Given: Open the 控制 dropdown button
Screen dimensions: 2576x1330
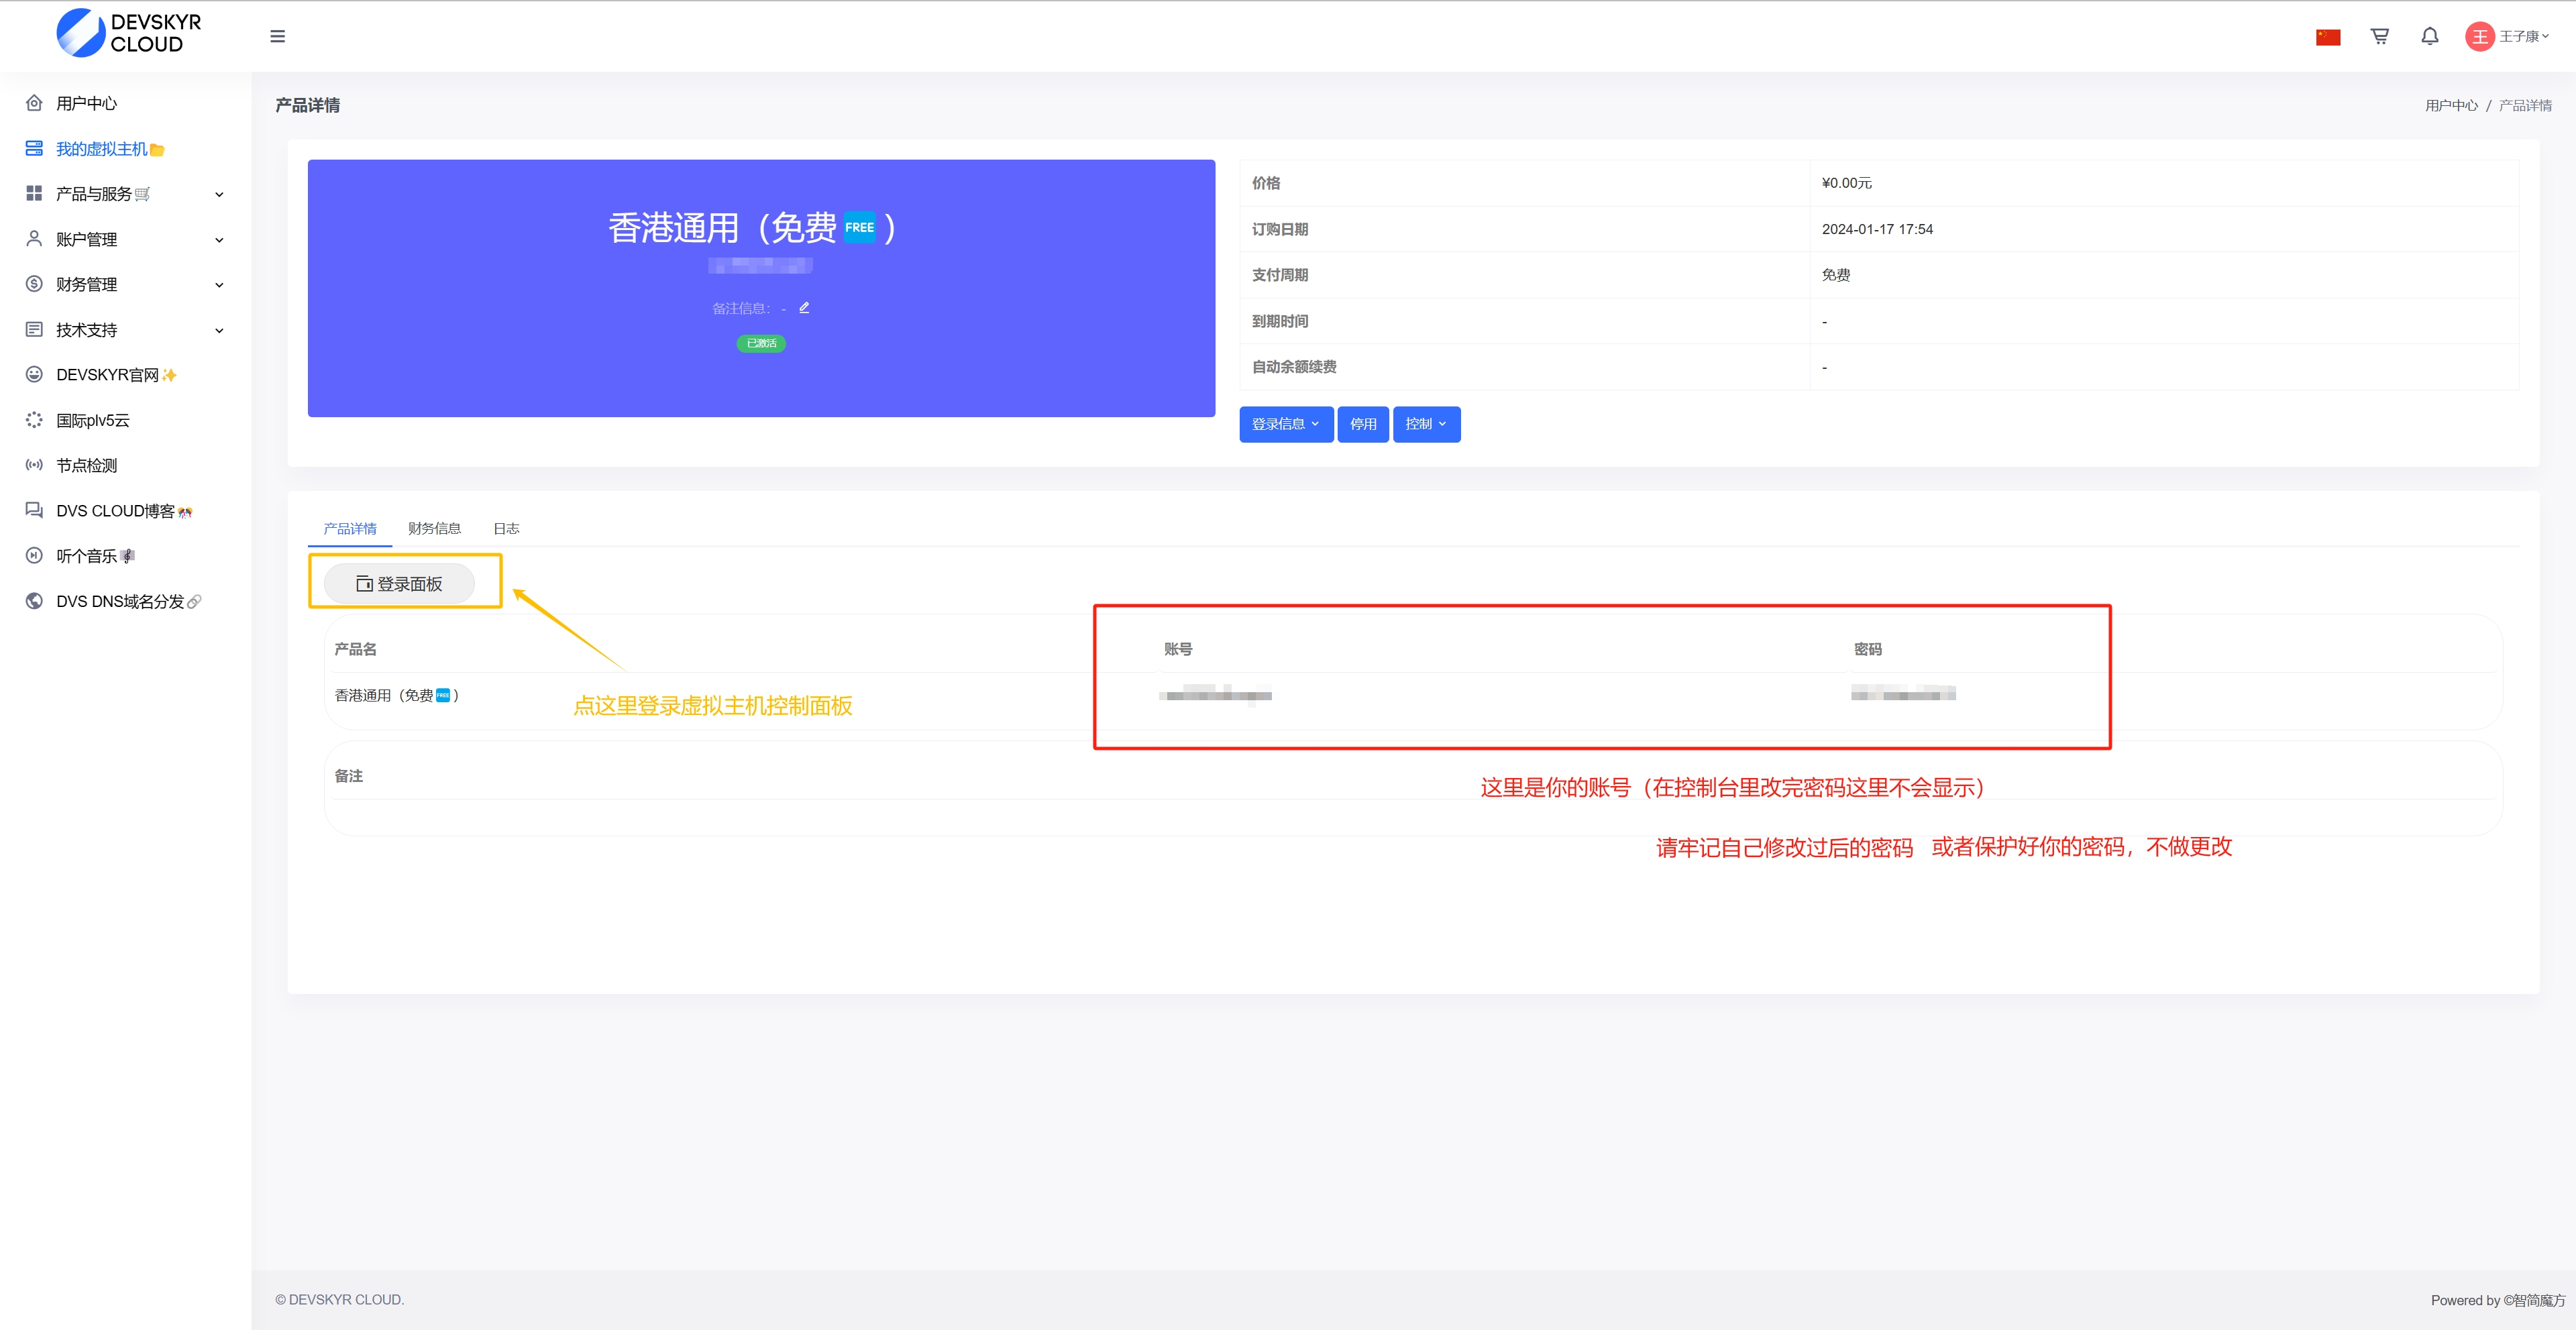Looking at the screenshot, I should [1425, 424].
